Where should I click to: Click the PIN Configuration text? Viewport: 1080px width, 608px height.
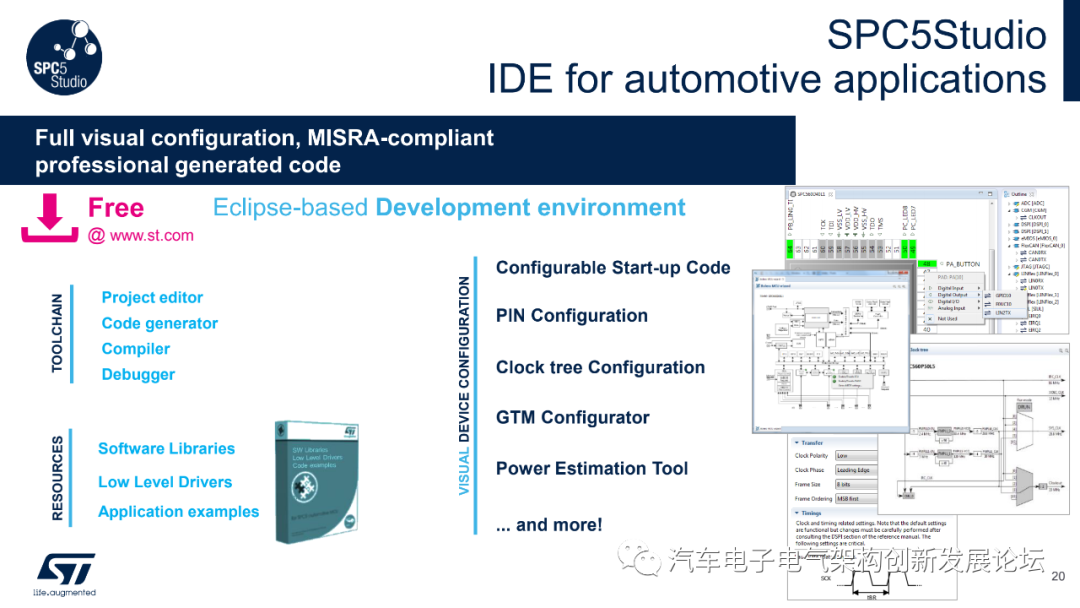(572, 315)
